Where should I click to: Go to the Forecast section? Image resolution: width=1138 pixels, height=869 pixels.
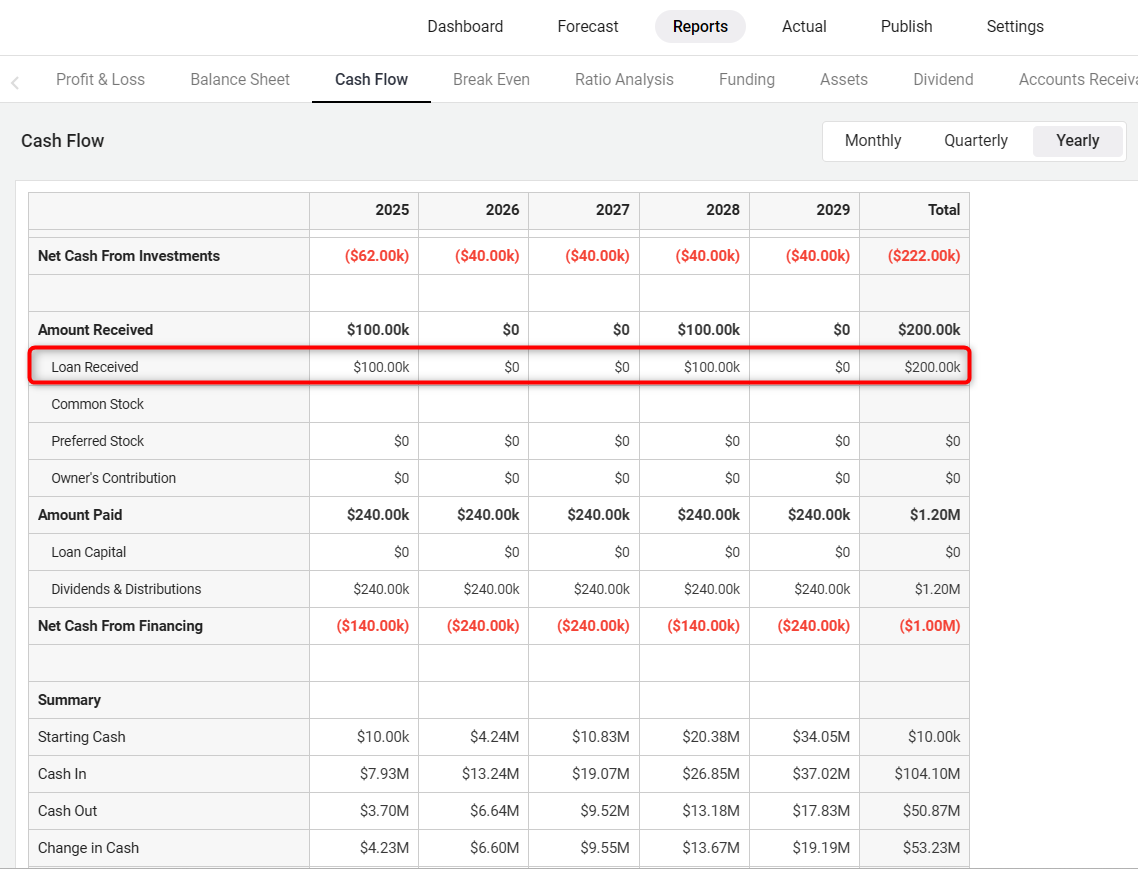click(x=588, y=27)
